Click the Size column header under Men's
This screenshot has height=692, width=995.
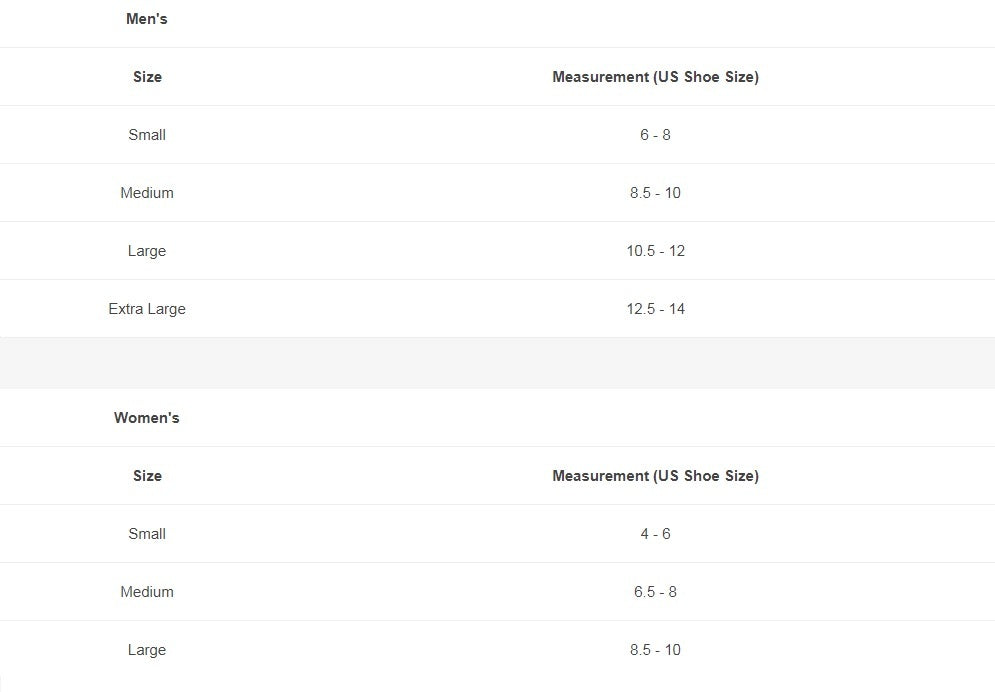tap(147, 77)
